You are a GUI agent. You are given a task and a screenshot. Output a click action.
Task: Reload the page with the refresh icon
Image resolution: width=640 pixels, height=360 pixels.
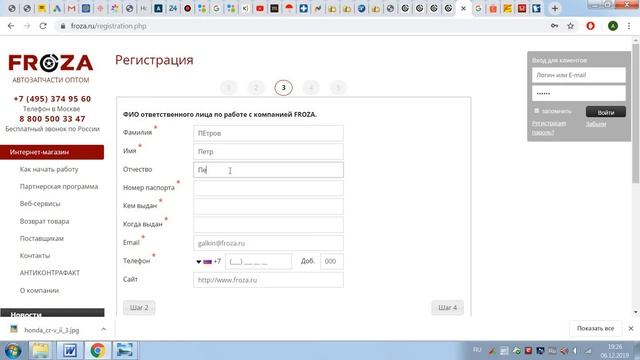point(43,26)
